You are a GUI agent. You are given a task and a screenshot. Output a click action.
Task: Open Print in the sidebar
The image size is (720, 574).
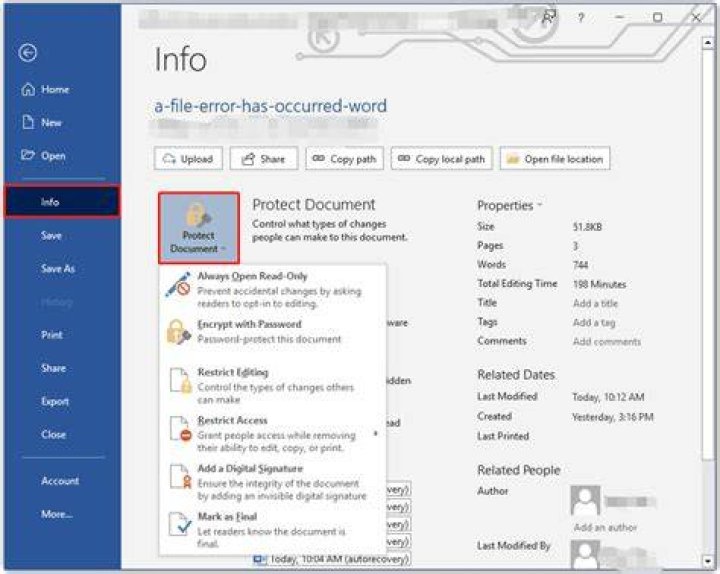(52, 335)
